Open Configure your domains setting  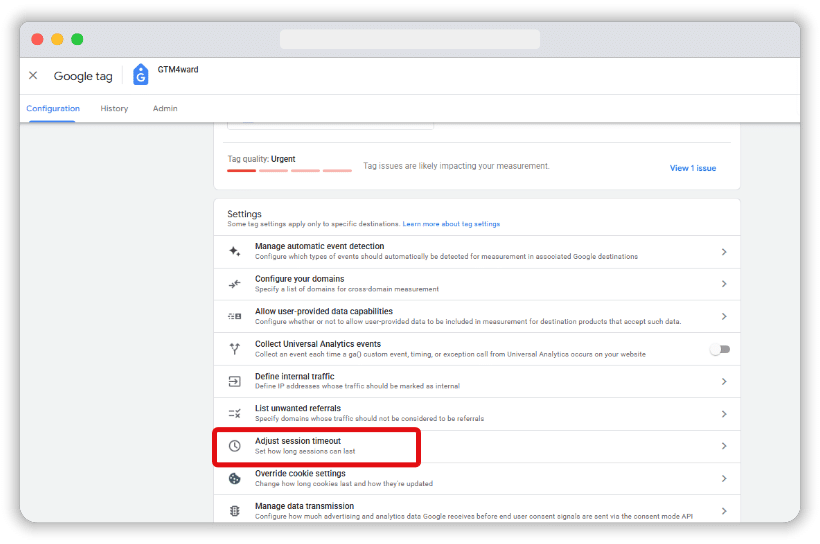click(x=477, y=284)
